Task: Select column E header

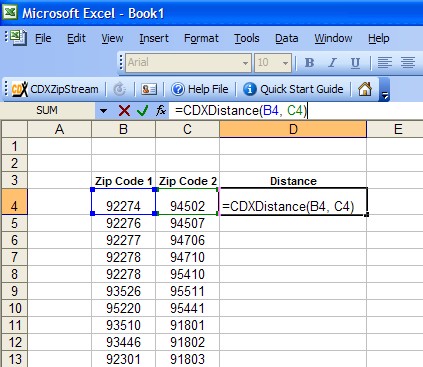Action: 395,129
